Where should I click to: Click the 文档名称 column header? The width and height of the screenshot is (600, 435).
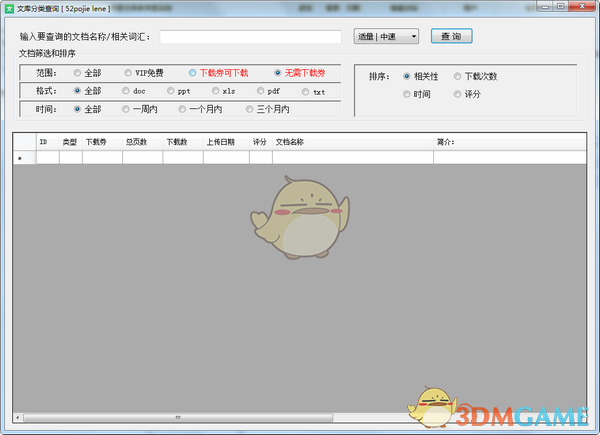[353, 142]
